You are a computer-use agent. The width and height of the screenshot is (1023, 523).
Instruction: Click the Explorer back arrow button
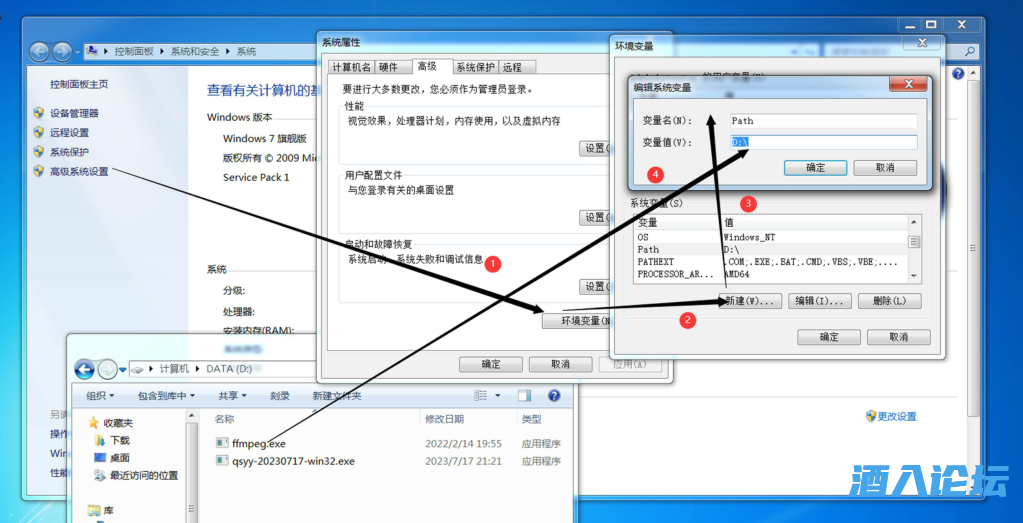tap(85, 368)
